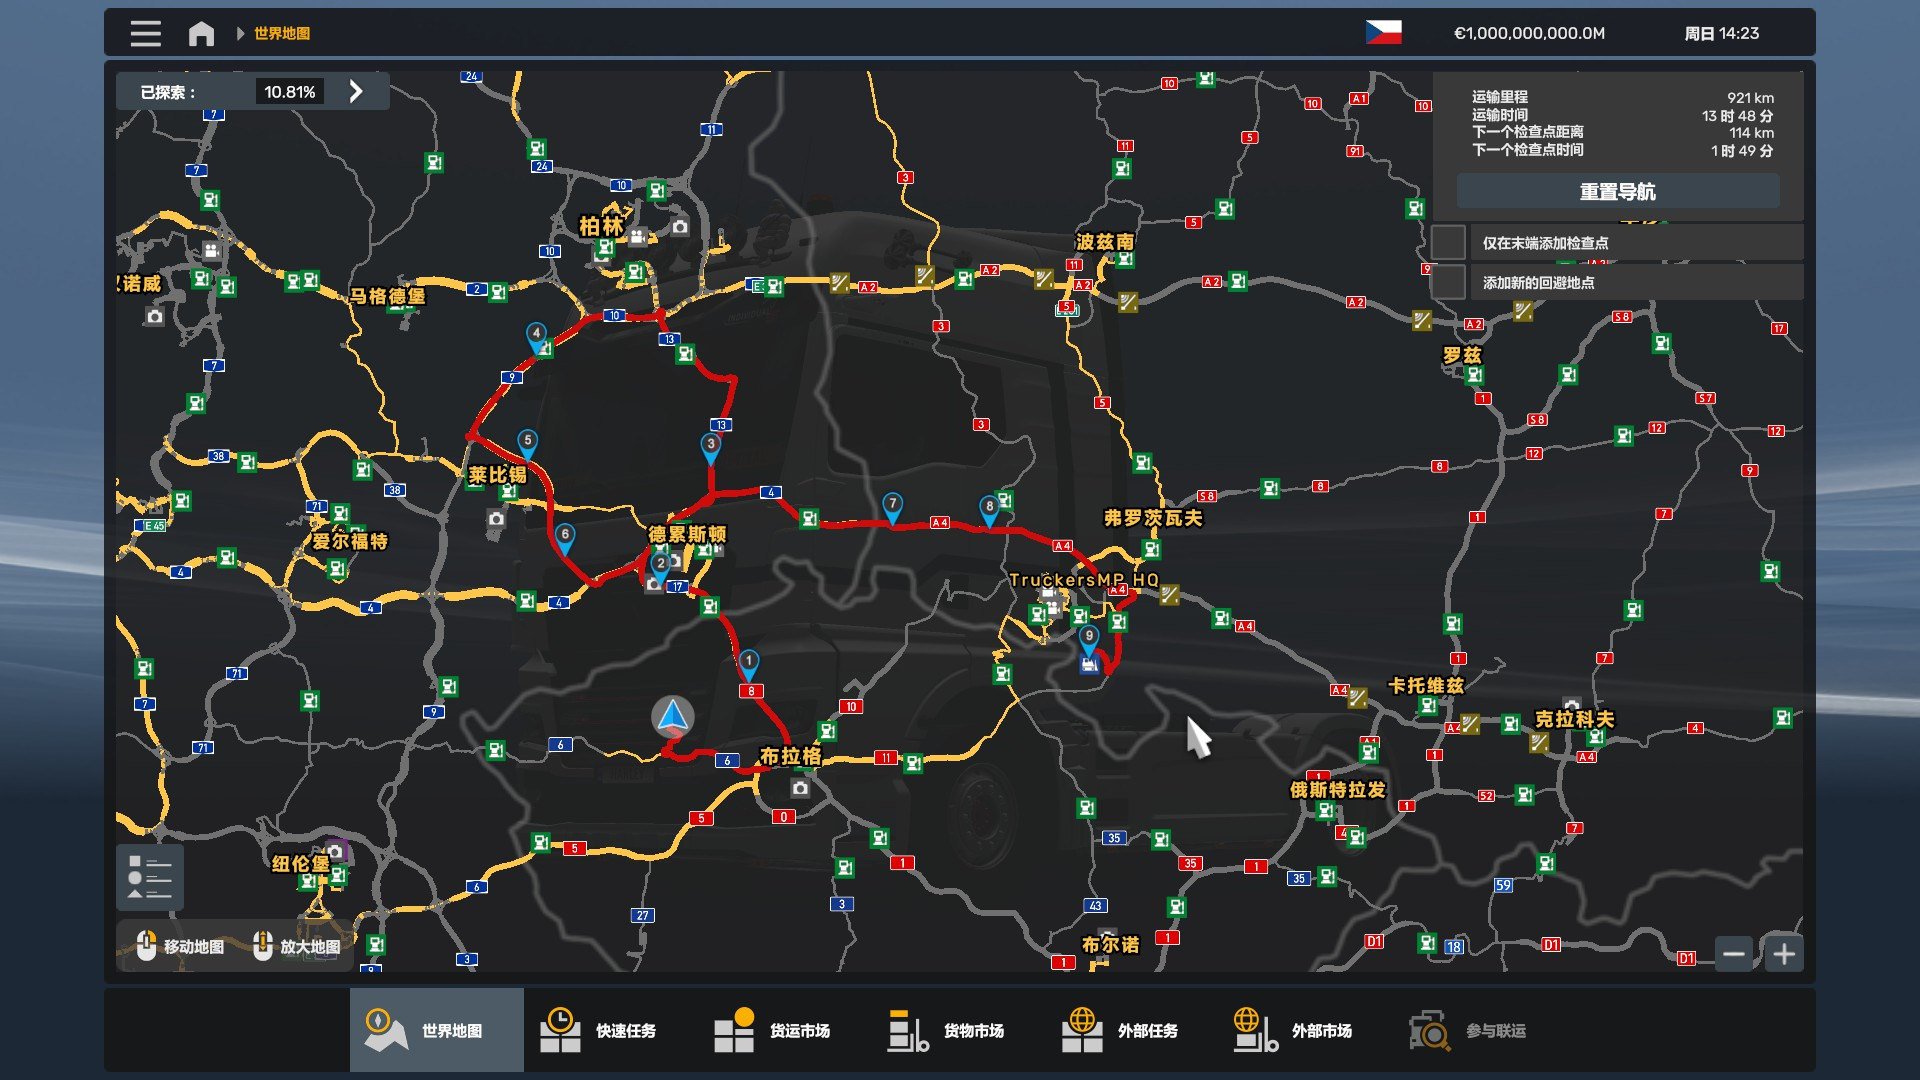The image size is (1920, 1080).
Task: Switch to the 世界地图 tab
Action: 437,1030
